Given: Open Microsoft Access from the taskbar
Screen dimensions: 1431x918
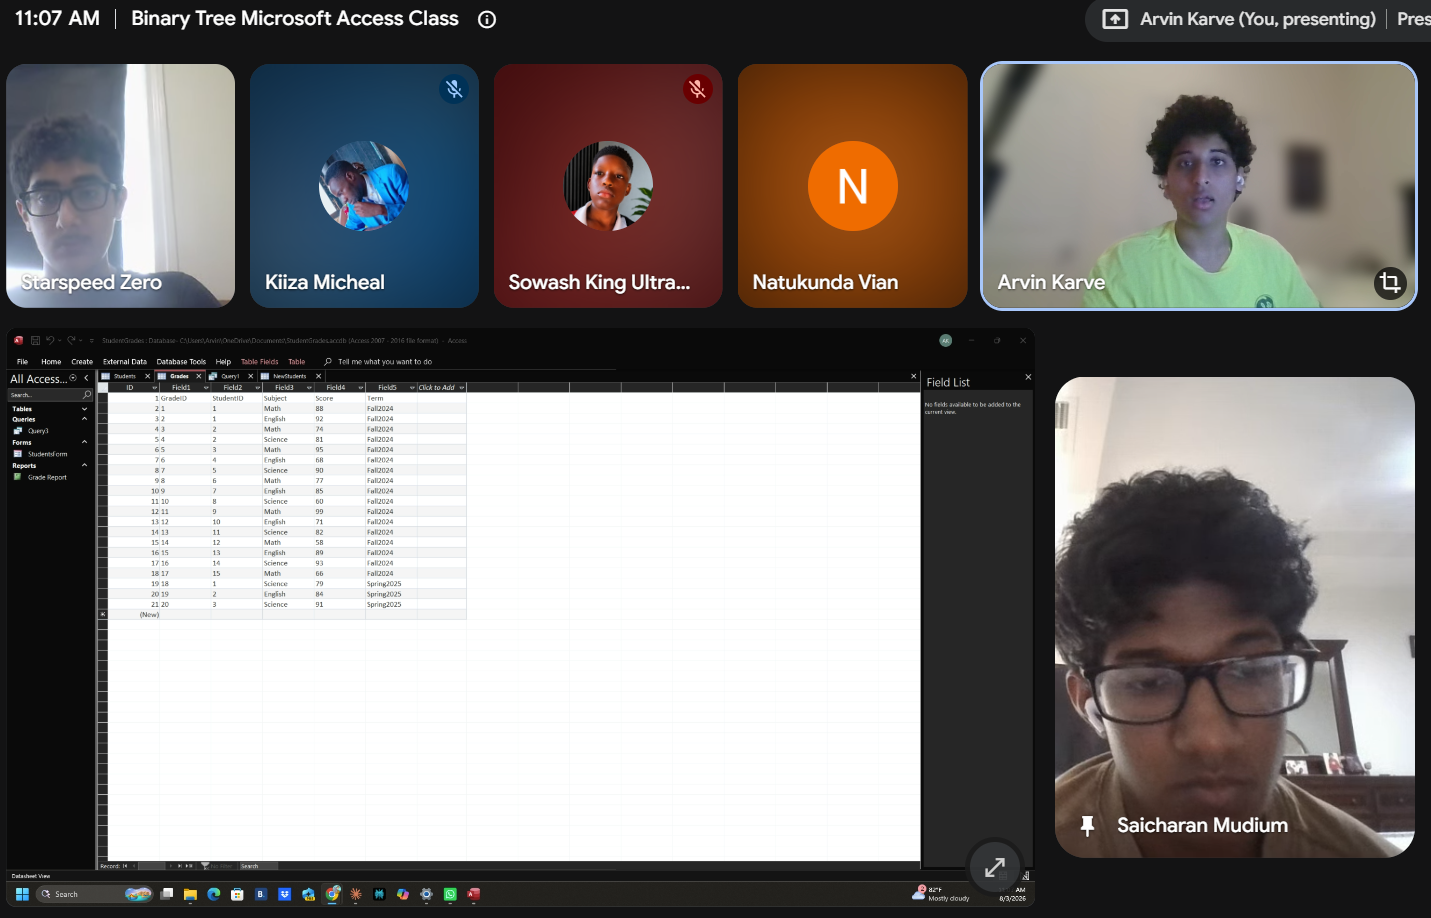Looking at the screenshot, I should (x=474, y=894).
